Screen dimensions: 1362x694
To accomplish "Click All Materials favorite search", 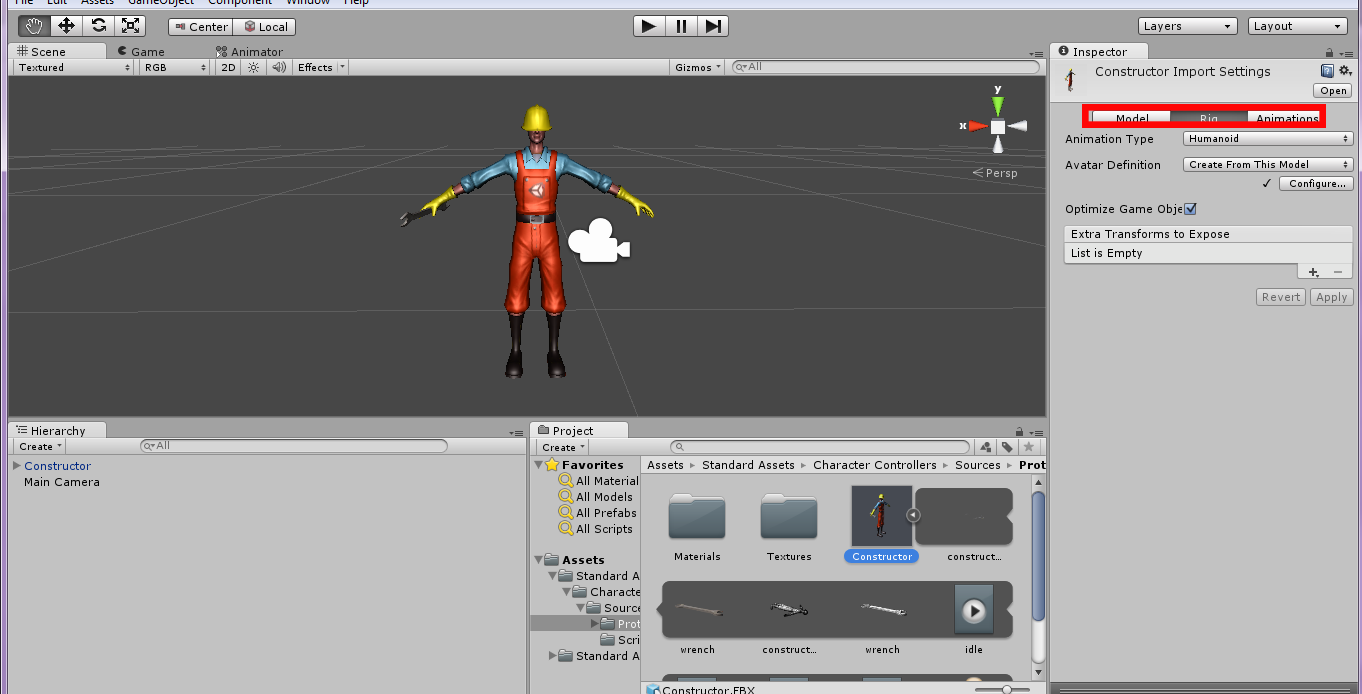I will (599, 481).
